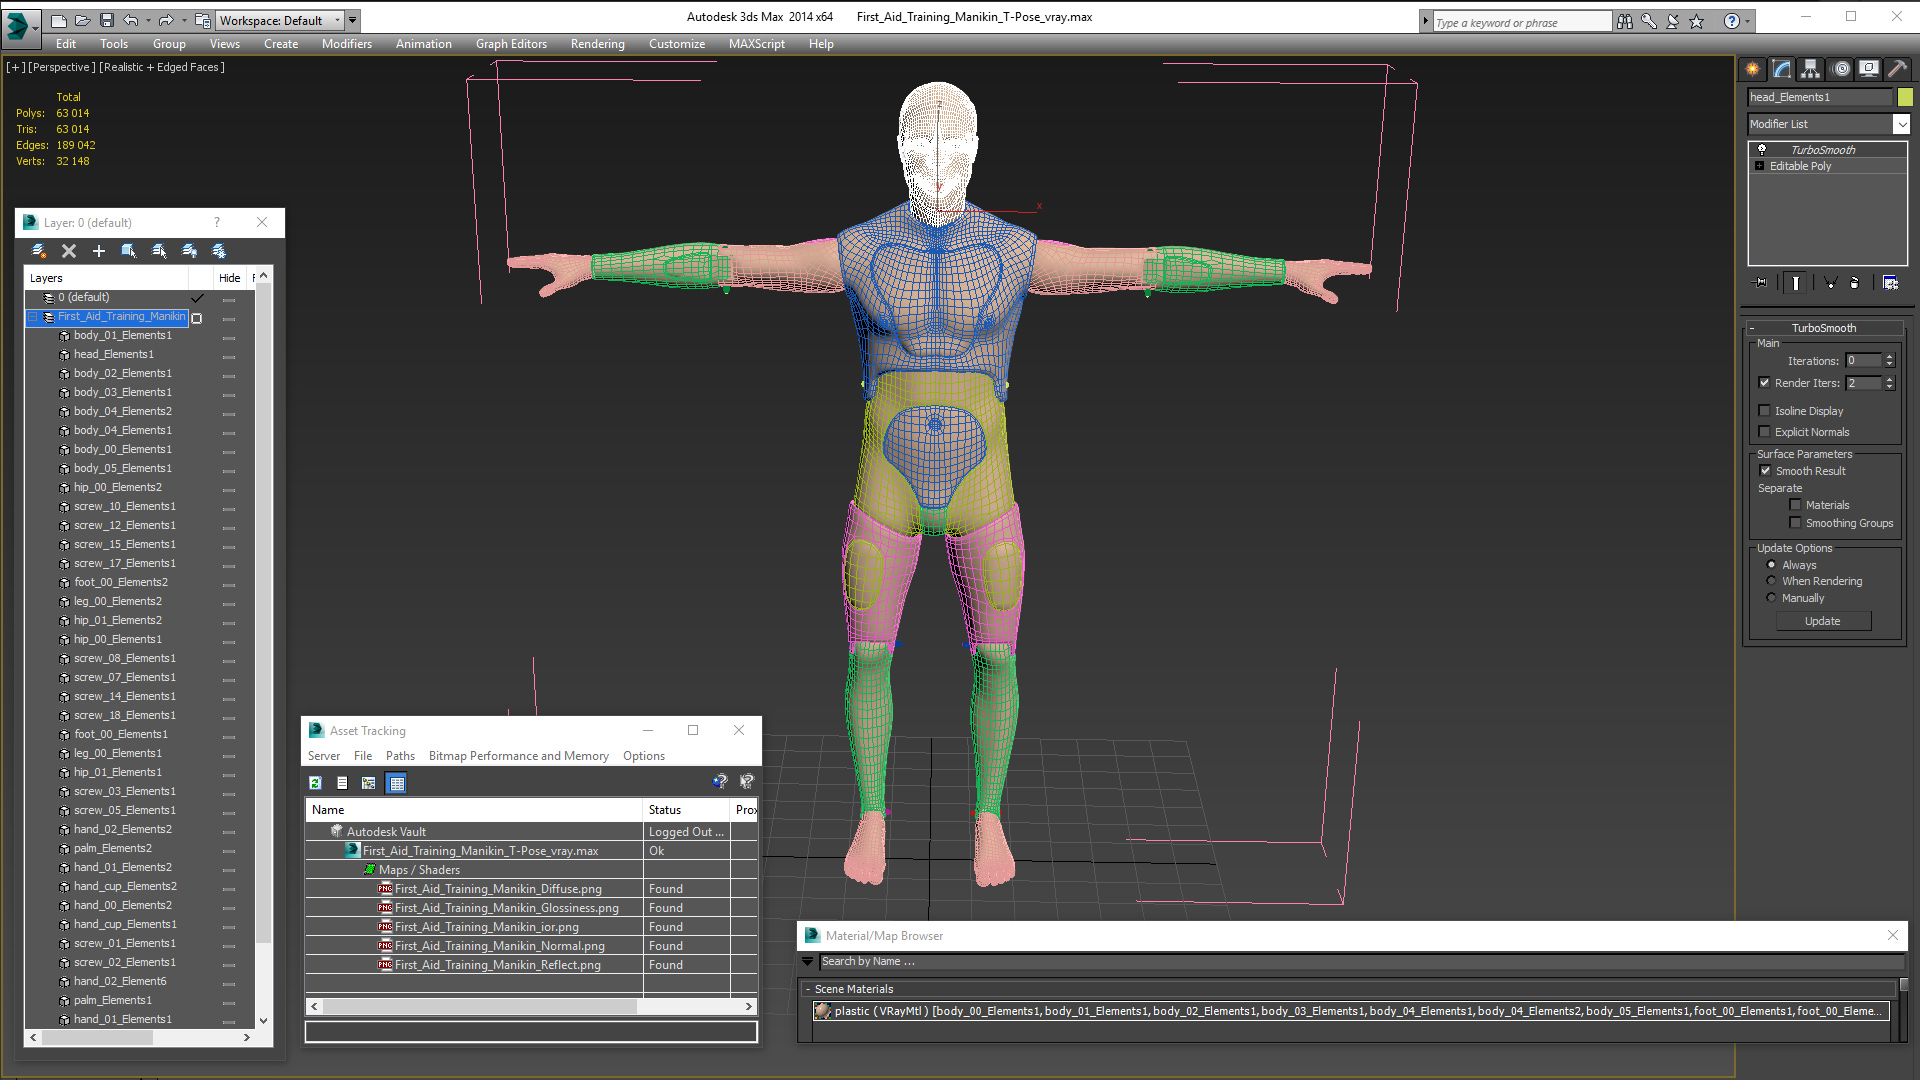Click Freeze/Unfreeze All Layers snowflake icon
This screenshot has height=1080, width=1920.
(219, 251)
